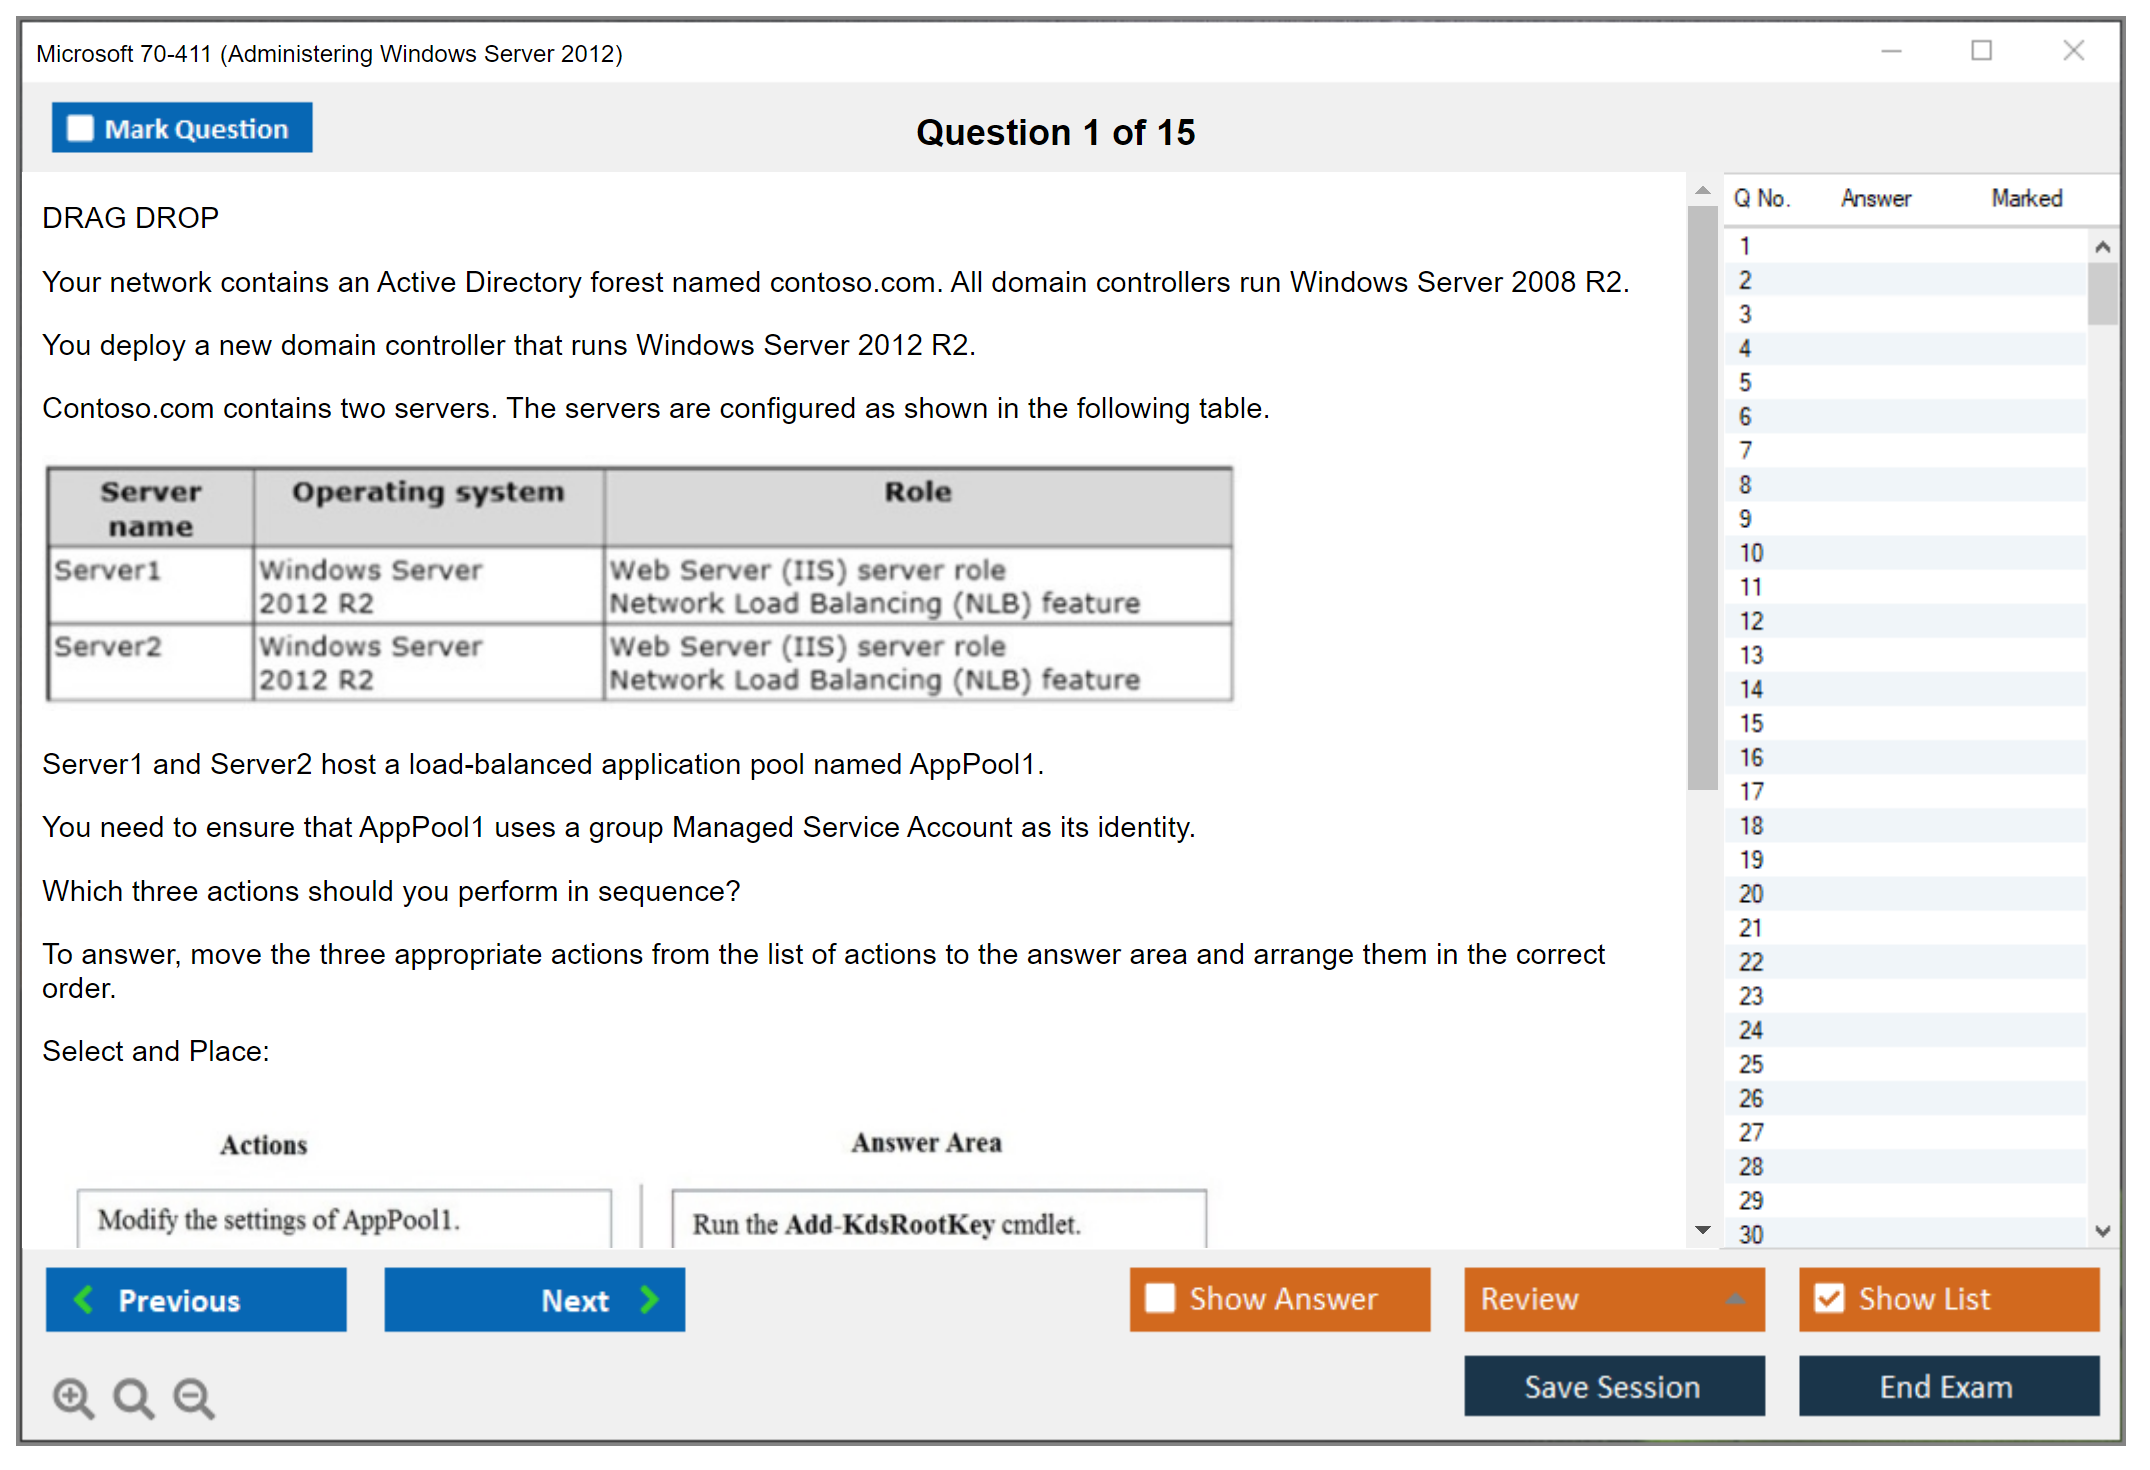Click the green right arrow on Next
The image size is (2150, 1470).
(650, 1299)
